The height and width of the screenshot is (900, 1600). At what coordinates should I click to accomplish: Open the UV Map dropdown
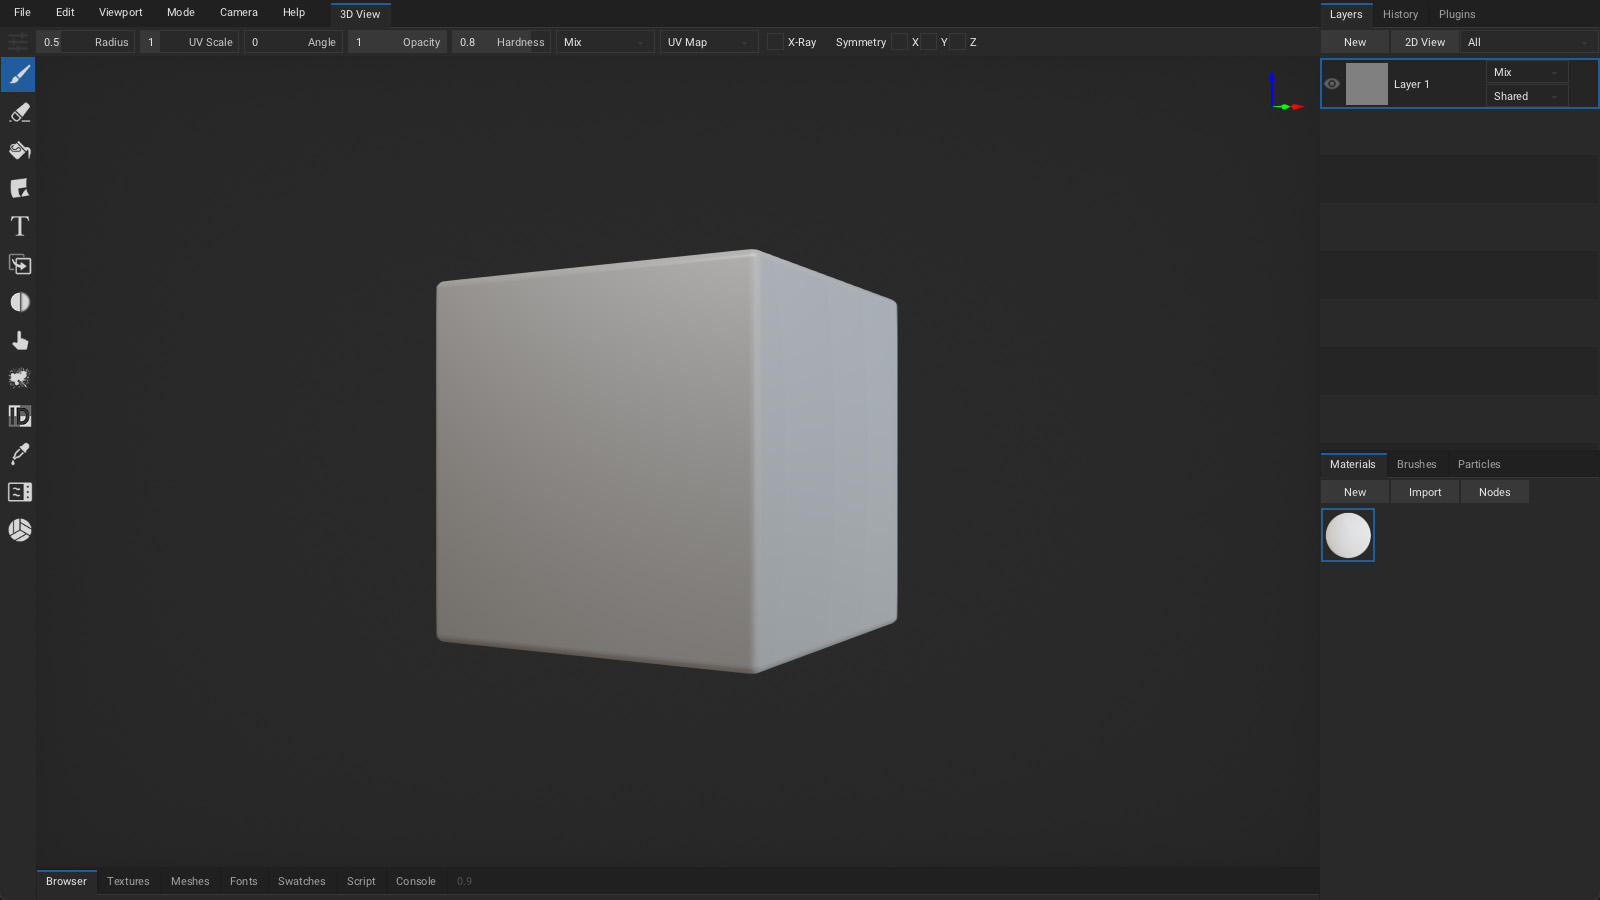pyautogui.click(x=708, y=42)
